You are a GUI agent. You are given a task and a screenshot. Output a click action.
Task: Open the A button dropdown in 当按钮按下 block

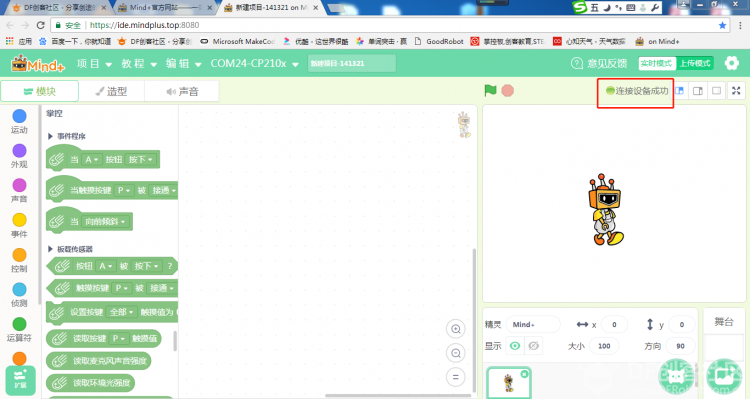[91, 159]
